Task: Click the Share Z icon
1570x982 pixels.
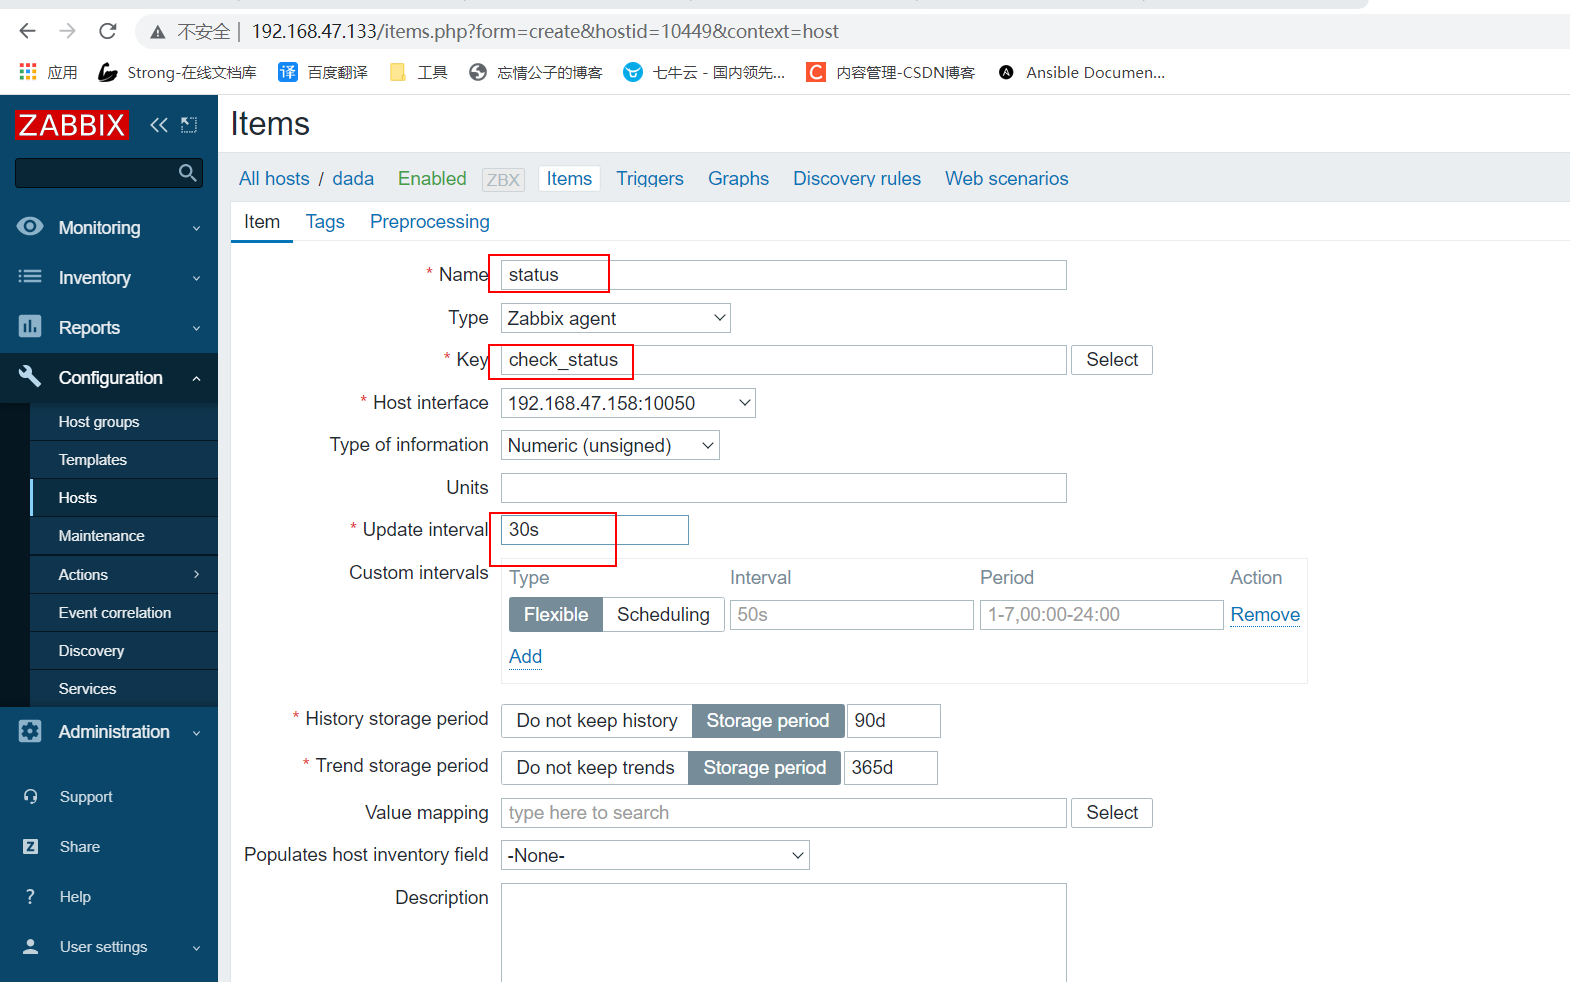Action: (x=30, y=847)
